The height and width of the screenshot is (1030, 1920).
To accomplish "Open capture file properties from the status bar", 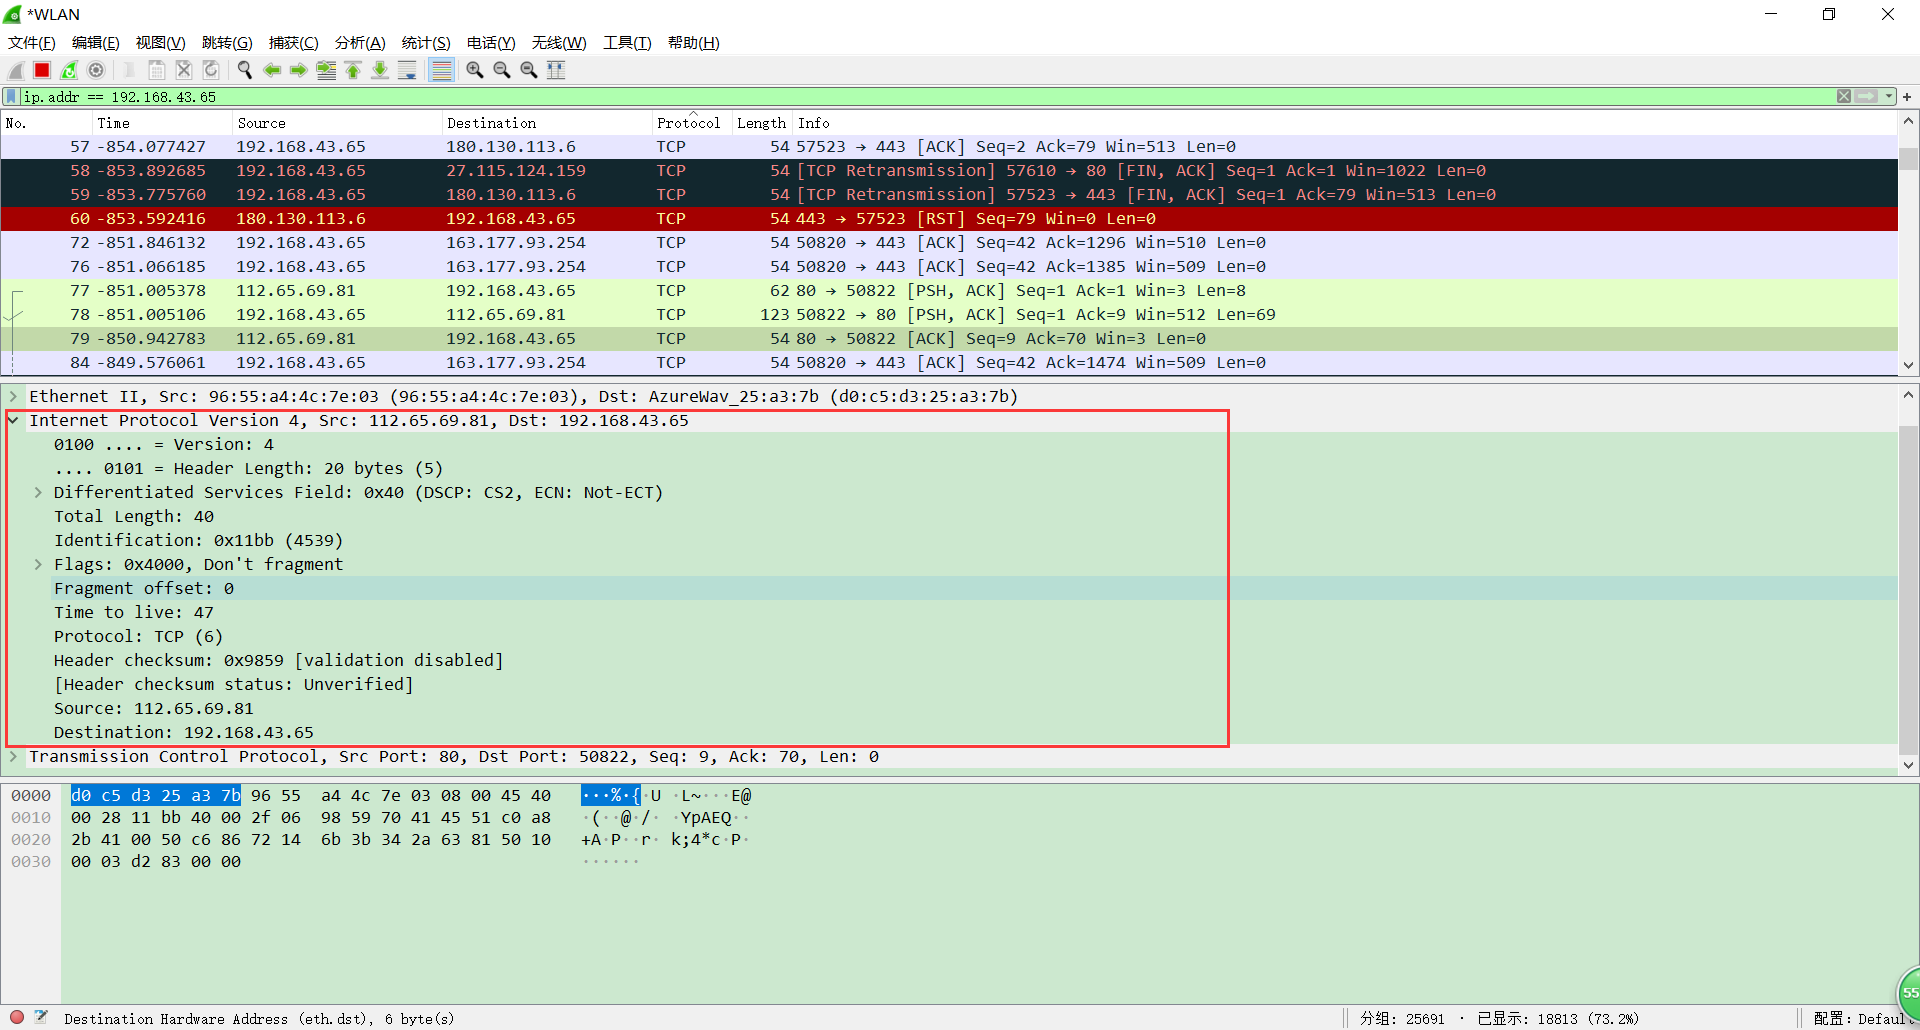I will (x=41, y=1018).
